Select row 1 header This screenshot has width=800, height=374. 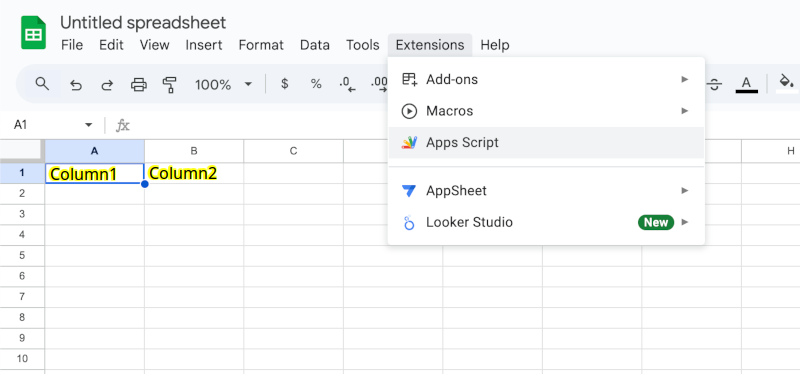coord(22,173)
